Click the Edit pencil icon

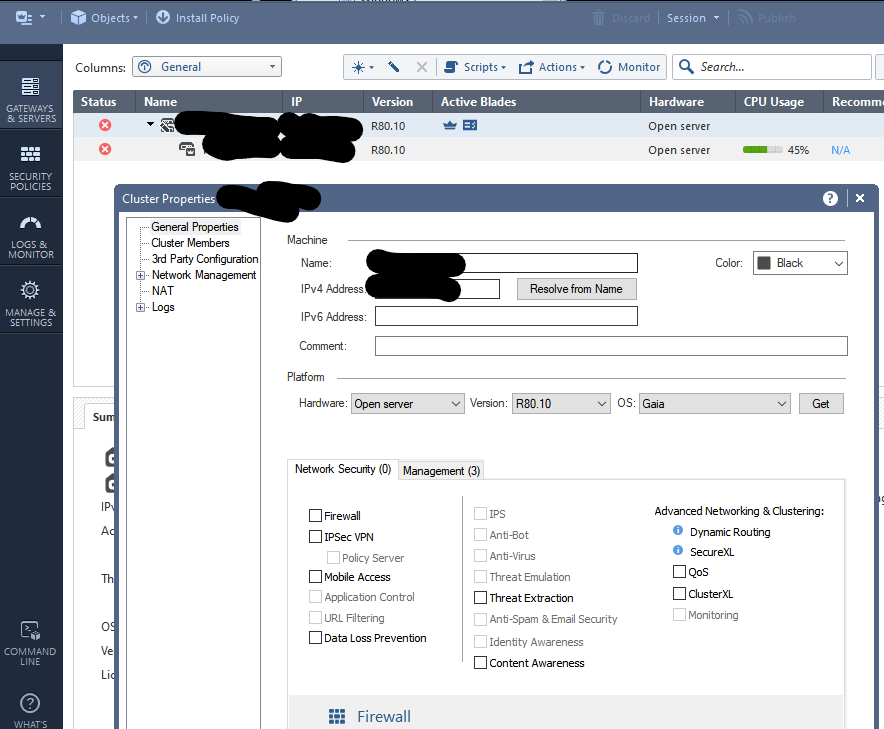(x=394, y=67)
